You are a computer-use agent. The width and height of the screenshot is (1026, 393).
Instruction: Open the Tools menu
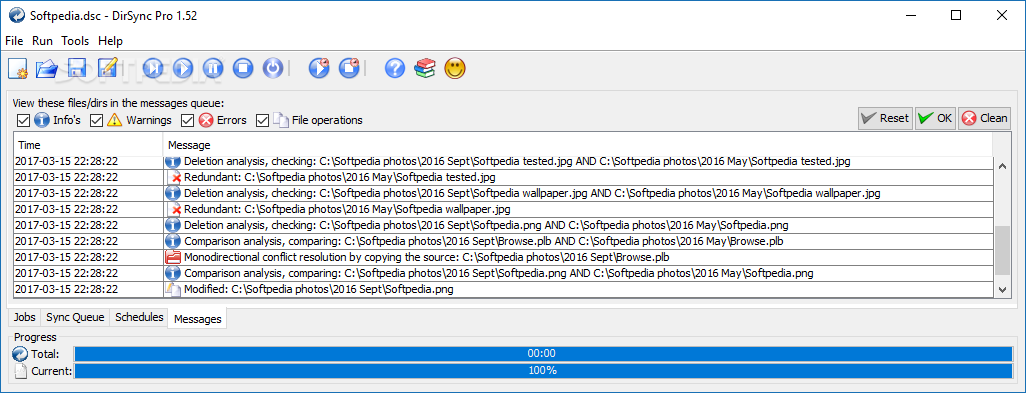tap(75, 41)
